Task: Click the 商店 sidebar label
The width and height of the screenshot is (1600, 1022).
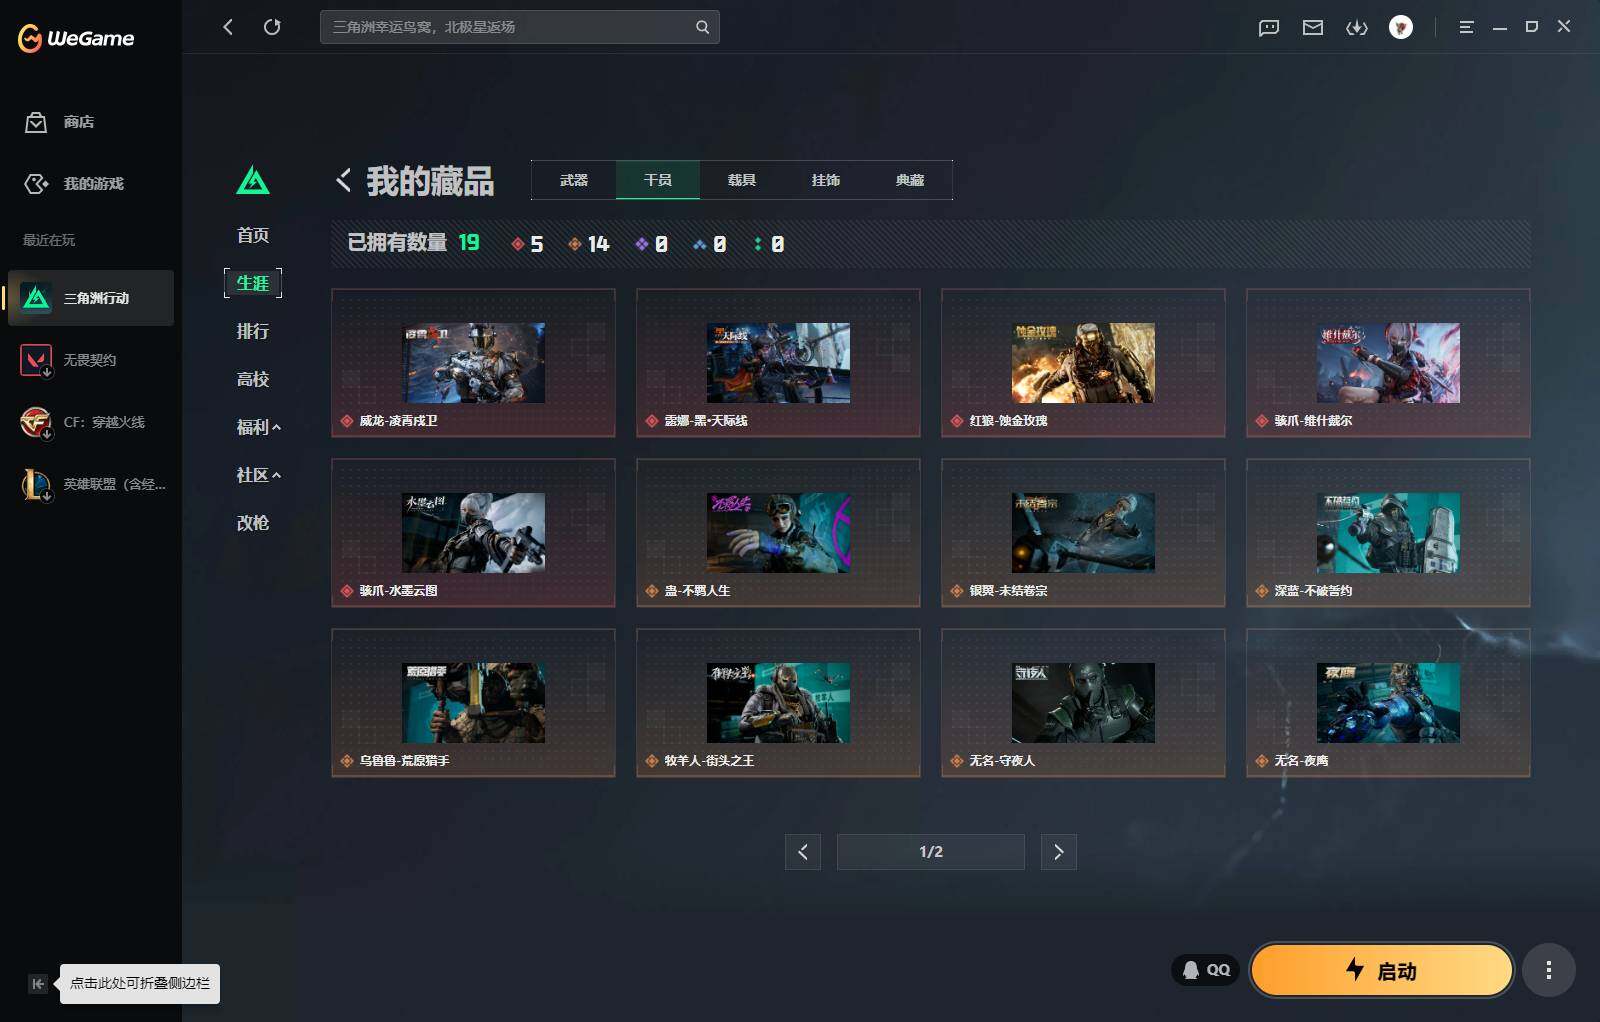Action: tap(79, 122)
